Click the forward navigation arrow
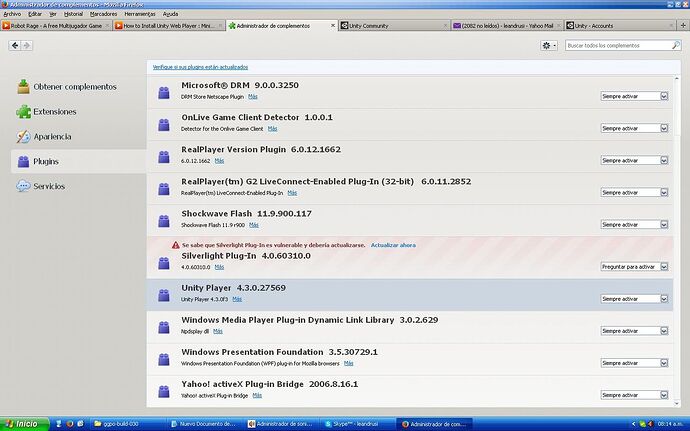 tap(26, 45)
